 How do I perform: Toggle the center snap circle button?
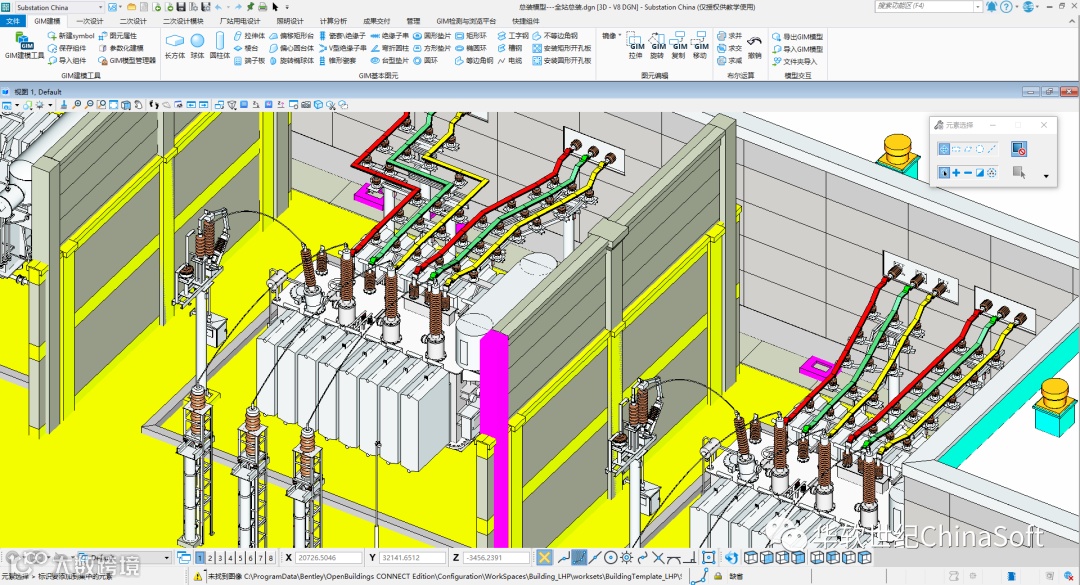610,557
